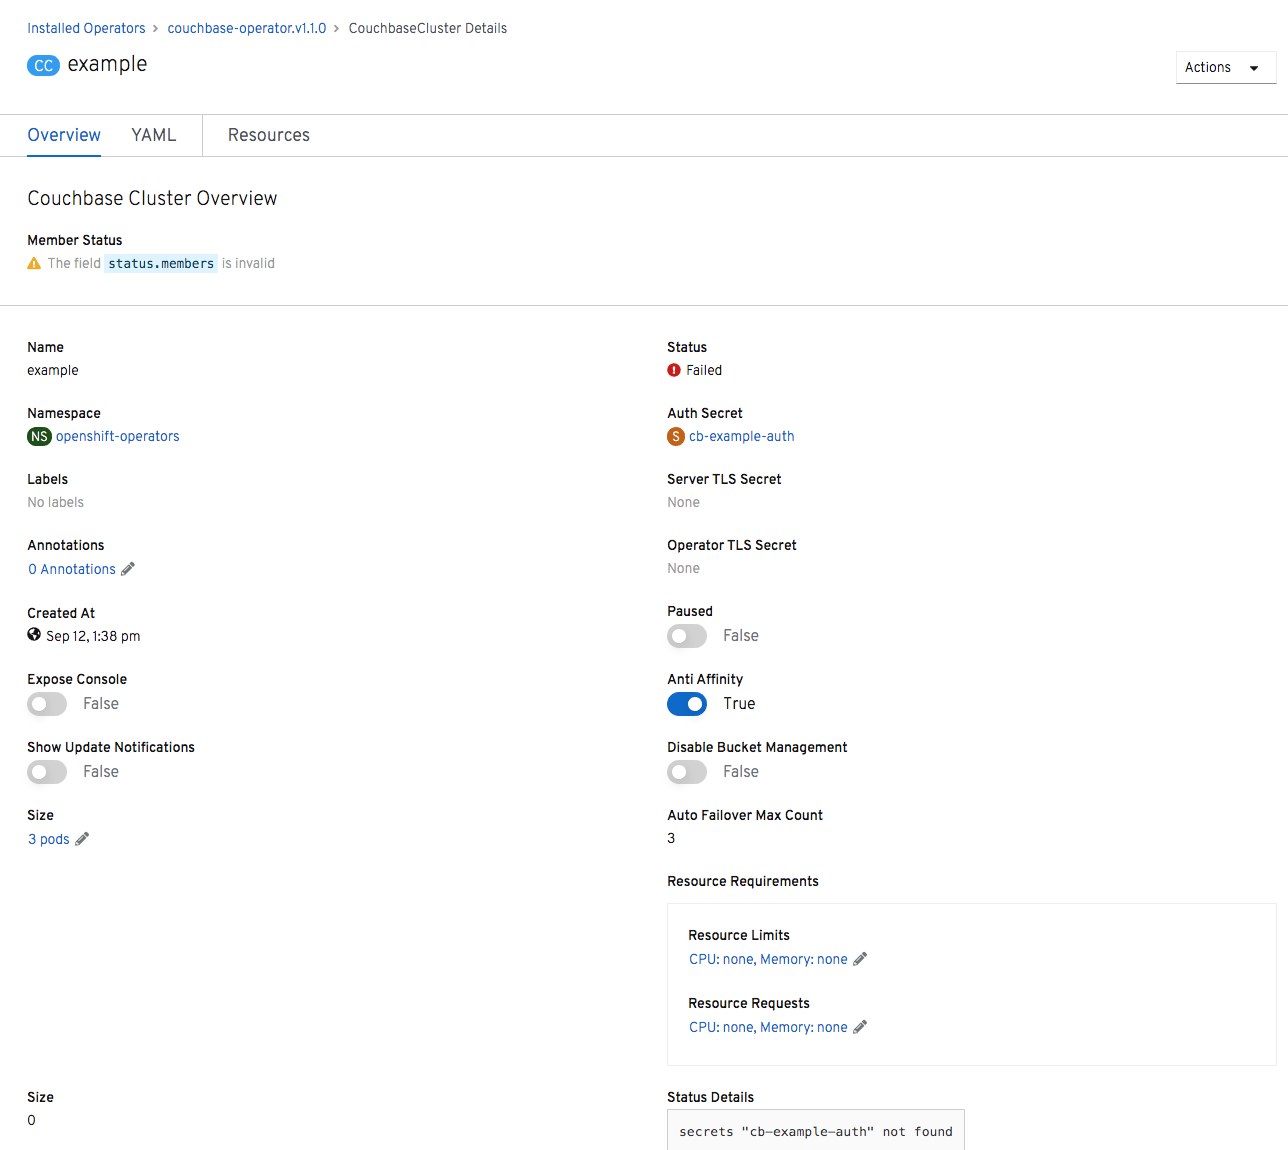Click the pencil icon beside 3 pods

pyautogui.click(x=82, y=839)
